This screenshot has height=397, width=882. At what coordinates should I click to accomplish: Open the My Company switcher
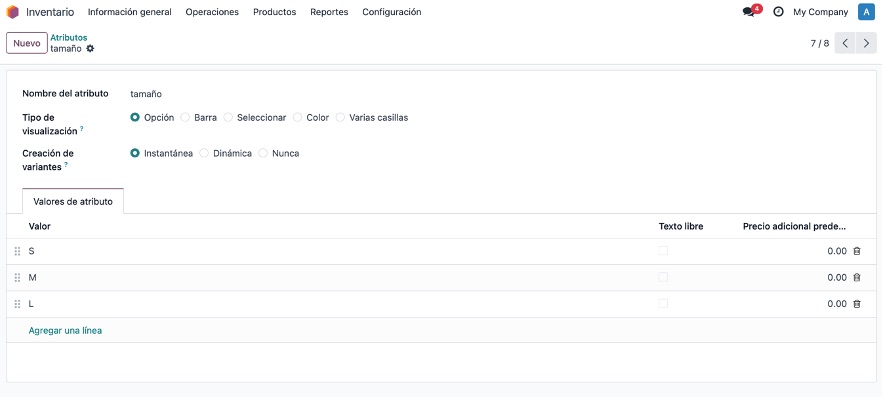click(x=820, y=12)
